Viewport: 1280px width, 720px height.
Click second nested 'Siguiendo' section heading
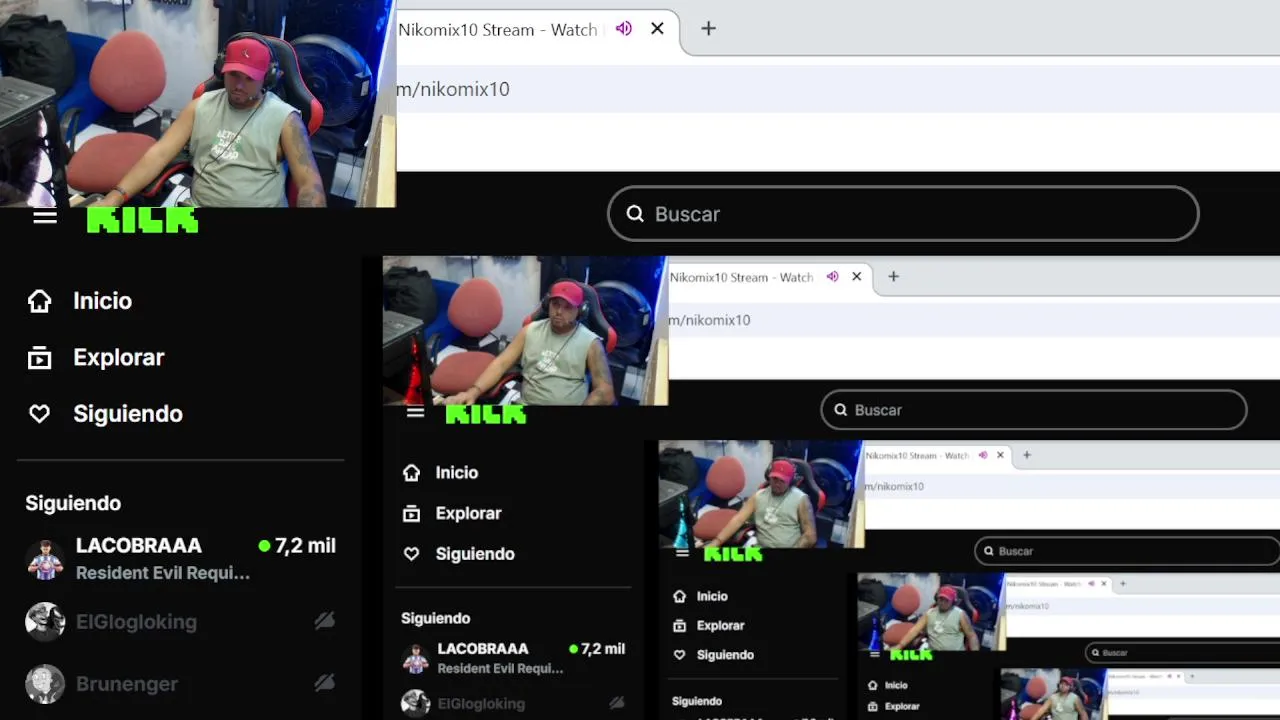(435, 618)
